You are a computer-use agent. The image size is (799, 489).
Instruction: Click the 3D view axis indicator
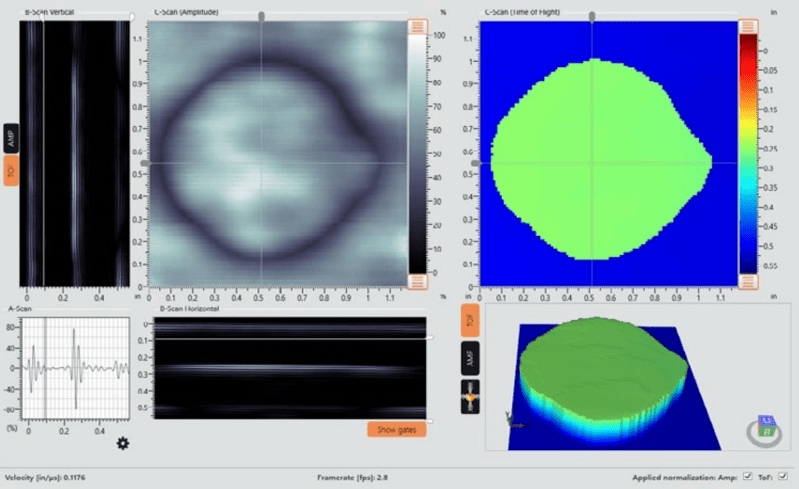click(x=513, y=421)
